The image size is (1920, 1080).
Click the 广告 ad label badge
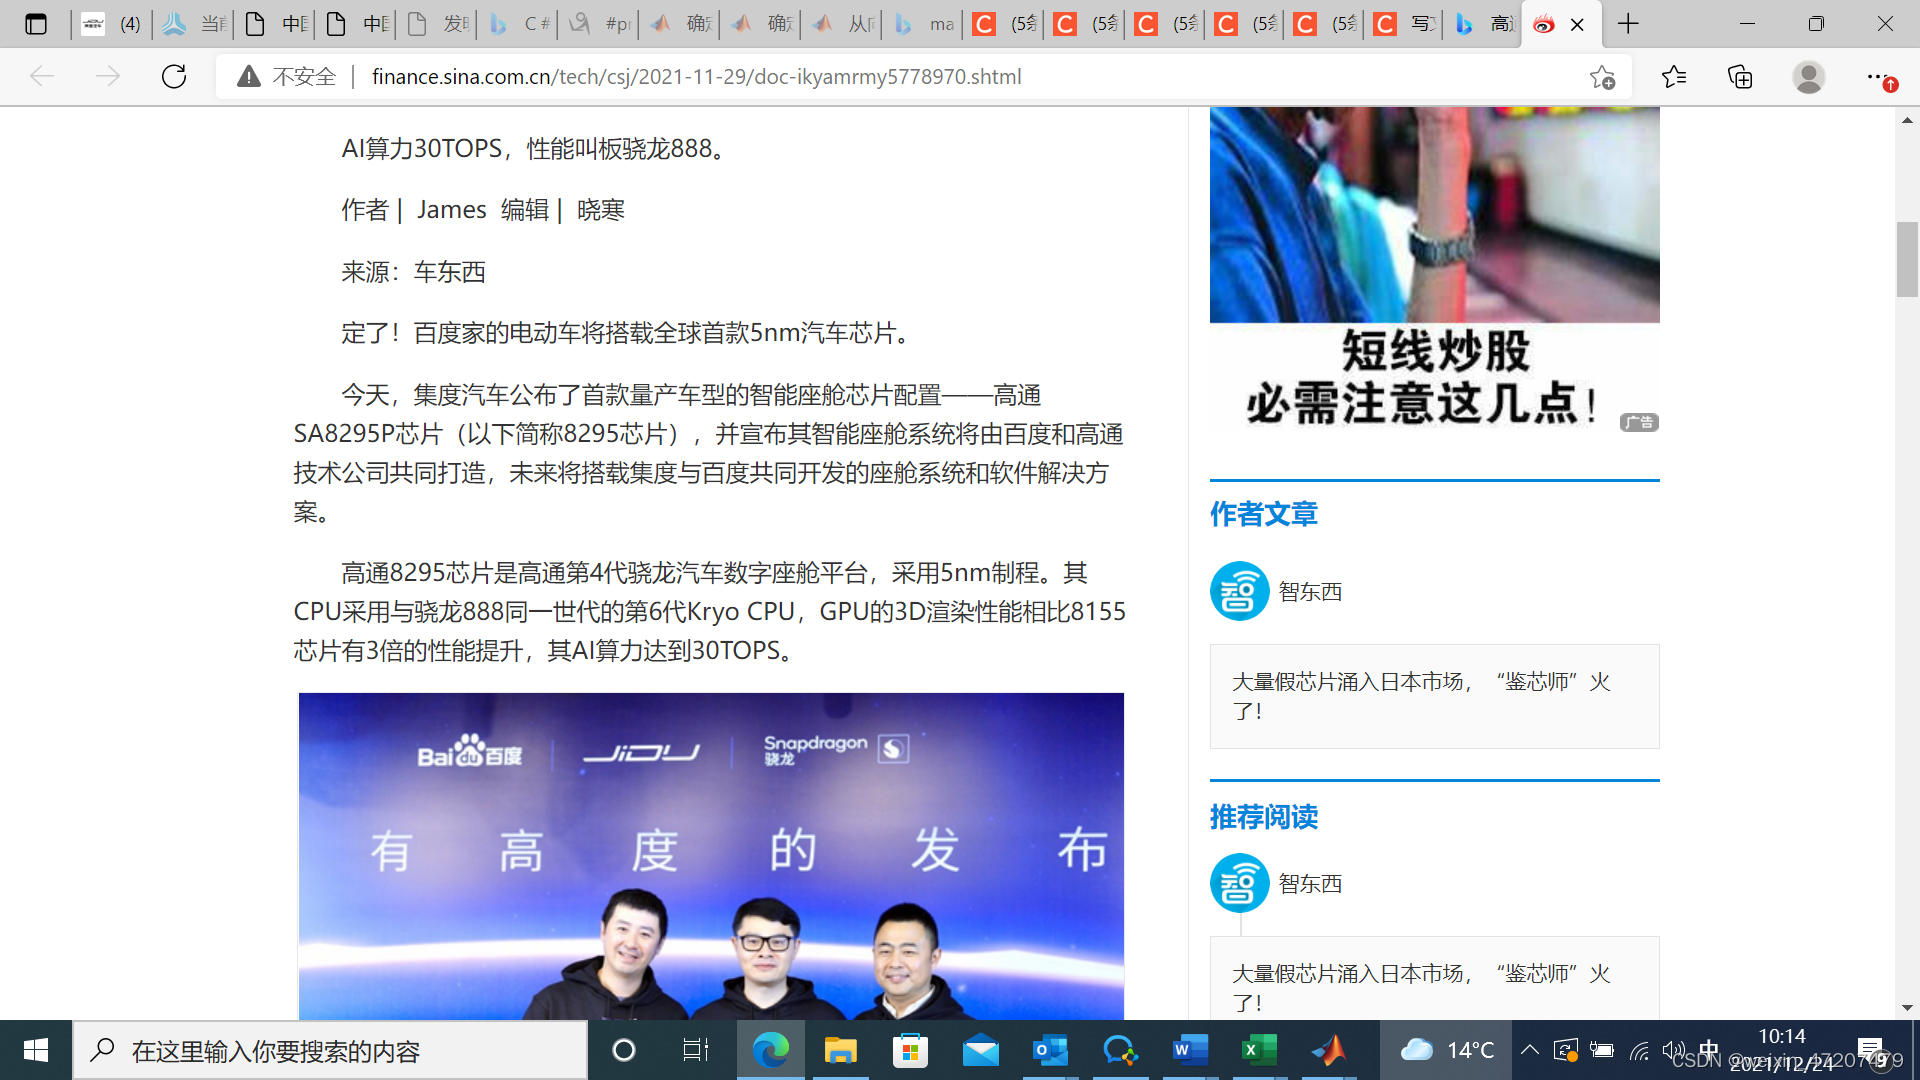click(1639, 423)
